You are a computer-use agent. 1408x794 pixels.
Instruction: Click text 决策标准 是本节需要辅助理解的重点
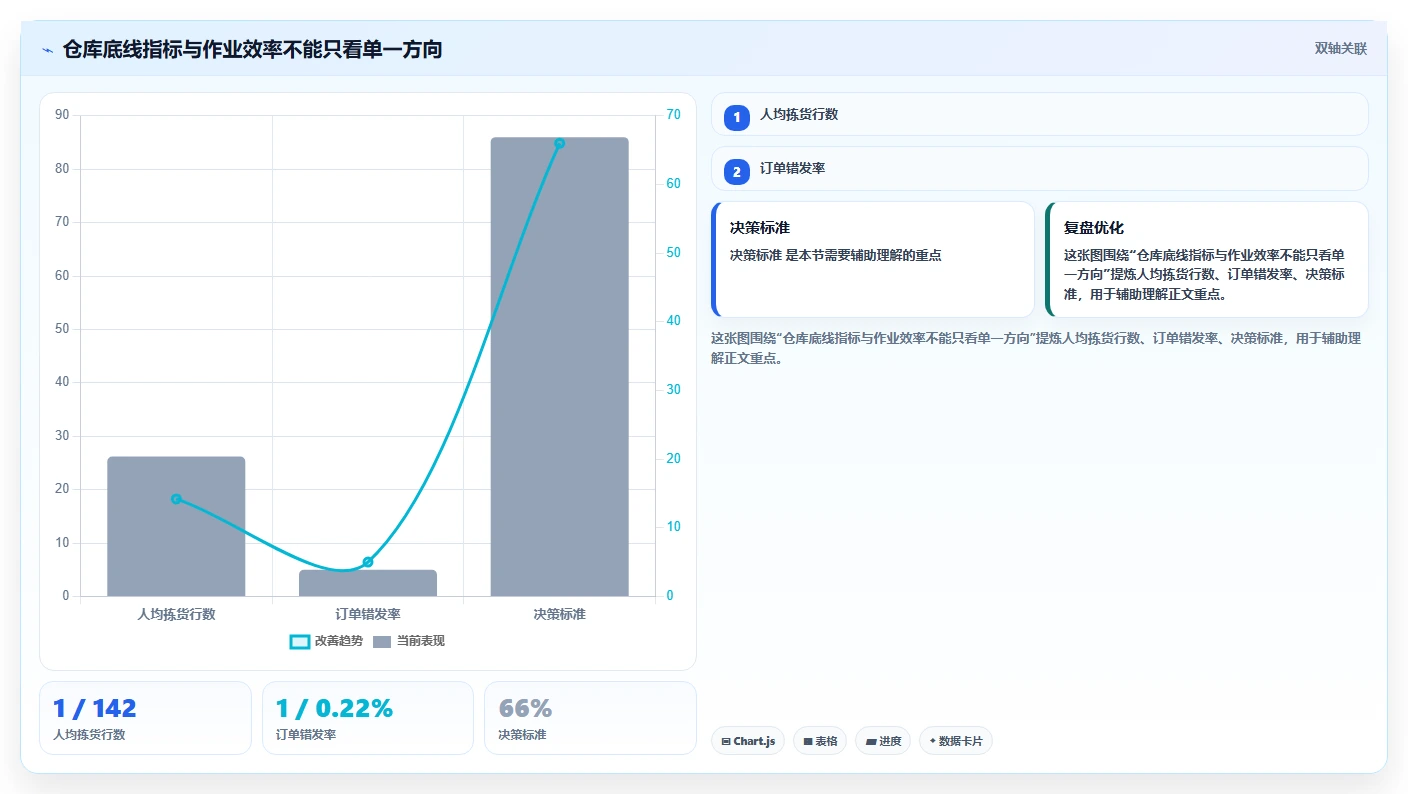pos(836,255)
